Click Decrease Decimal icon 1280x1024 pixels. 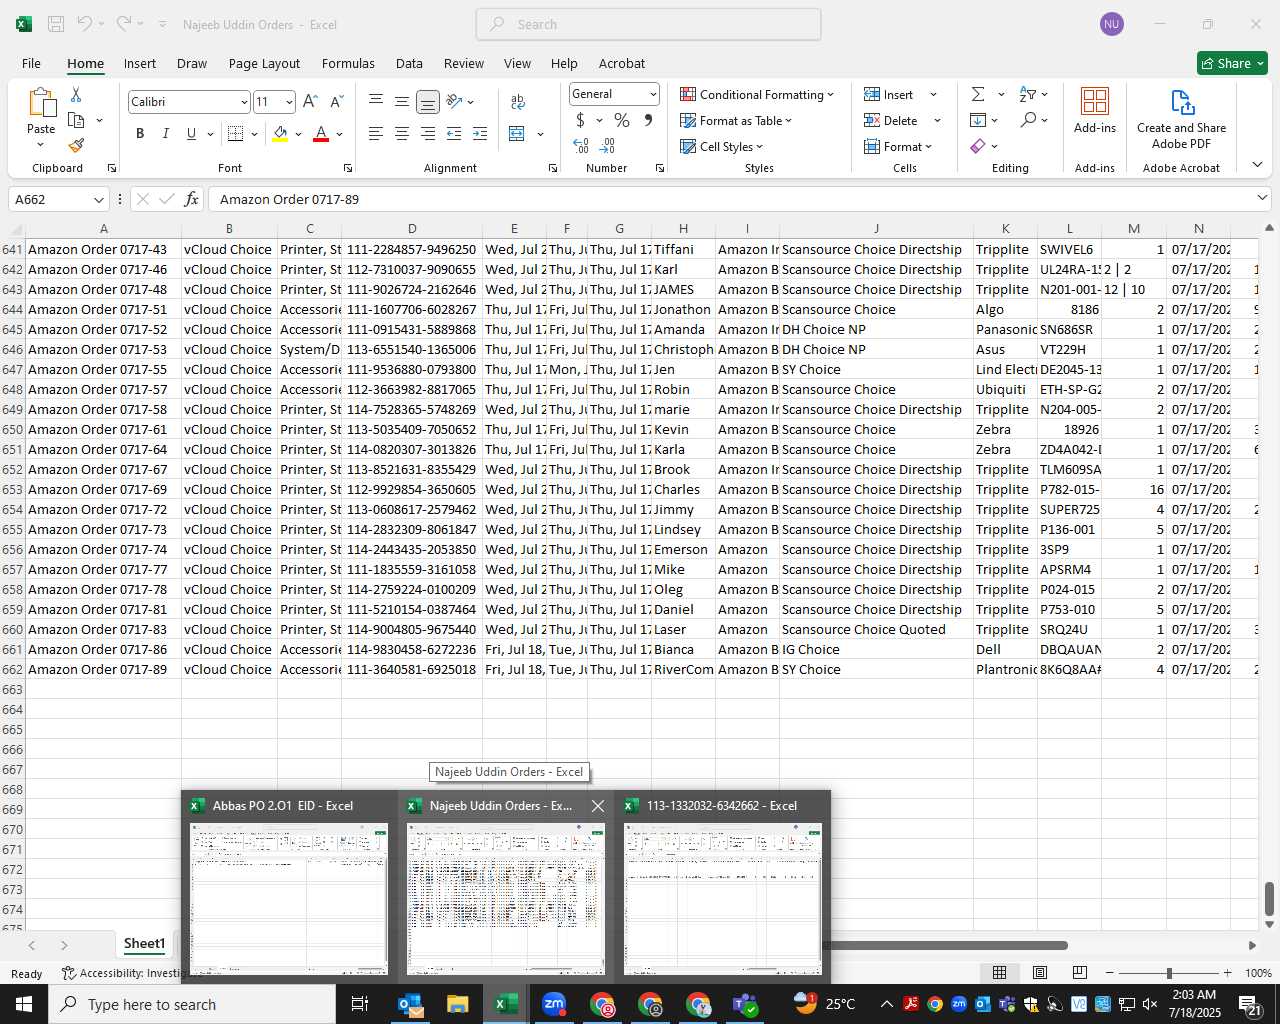(609, 146)
